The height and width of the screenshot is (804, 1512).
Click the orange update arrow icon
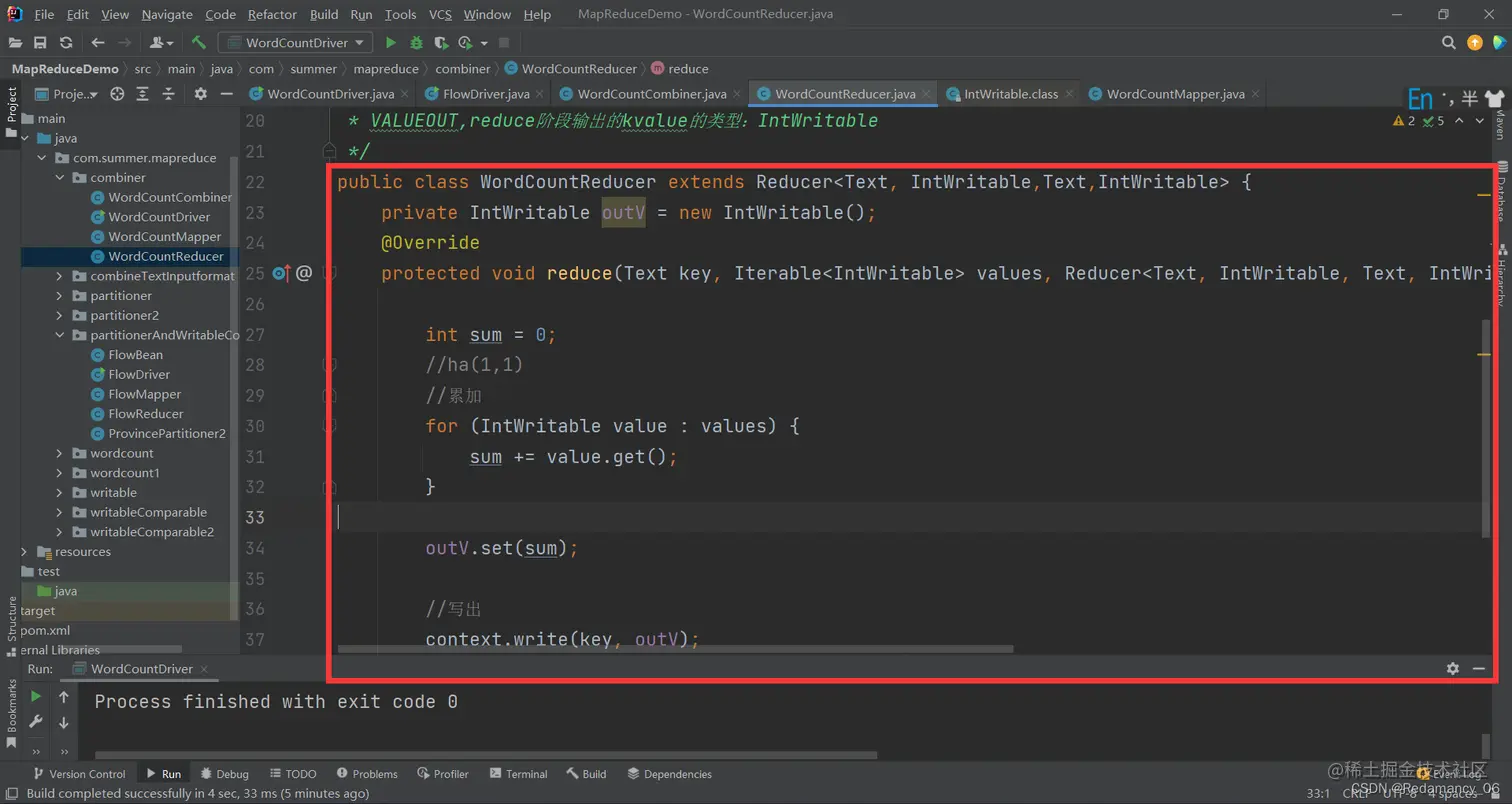[x=1475, y=43]
